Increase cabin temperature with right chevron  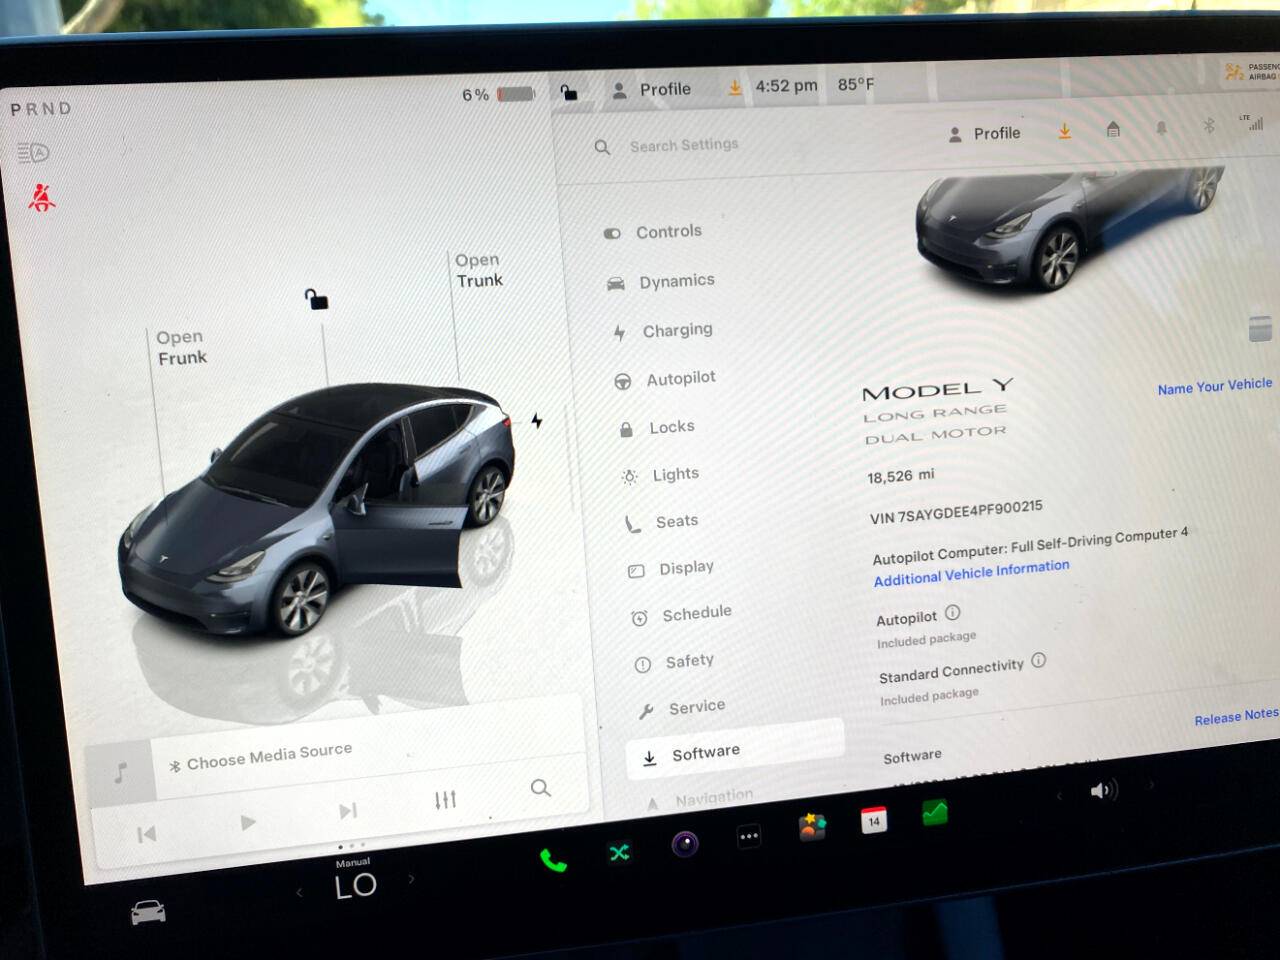pos(411,879)
